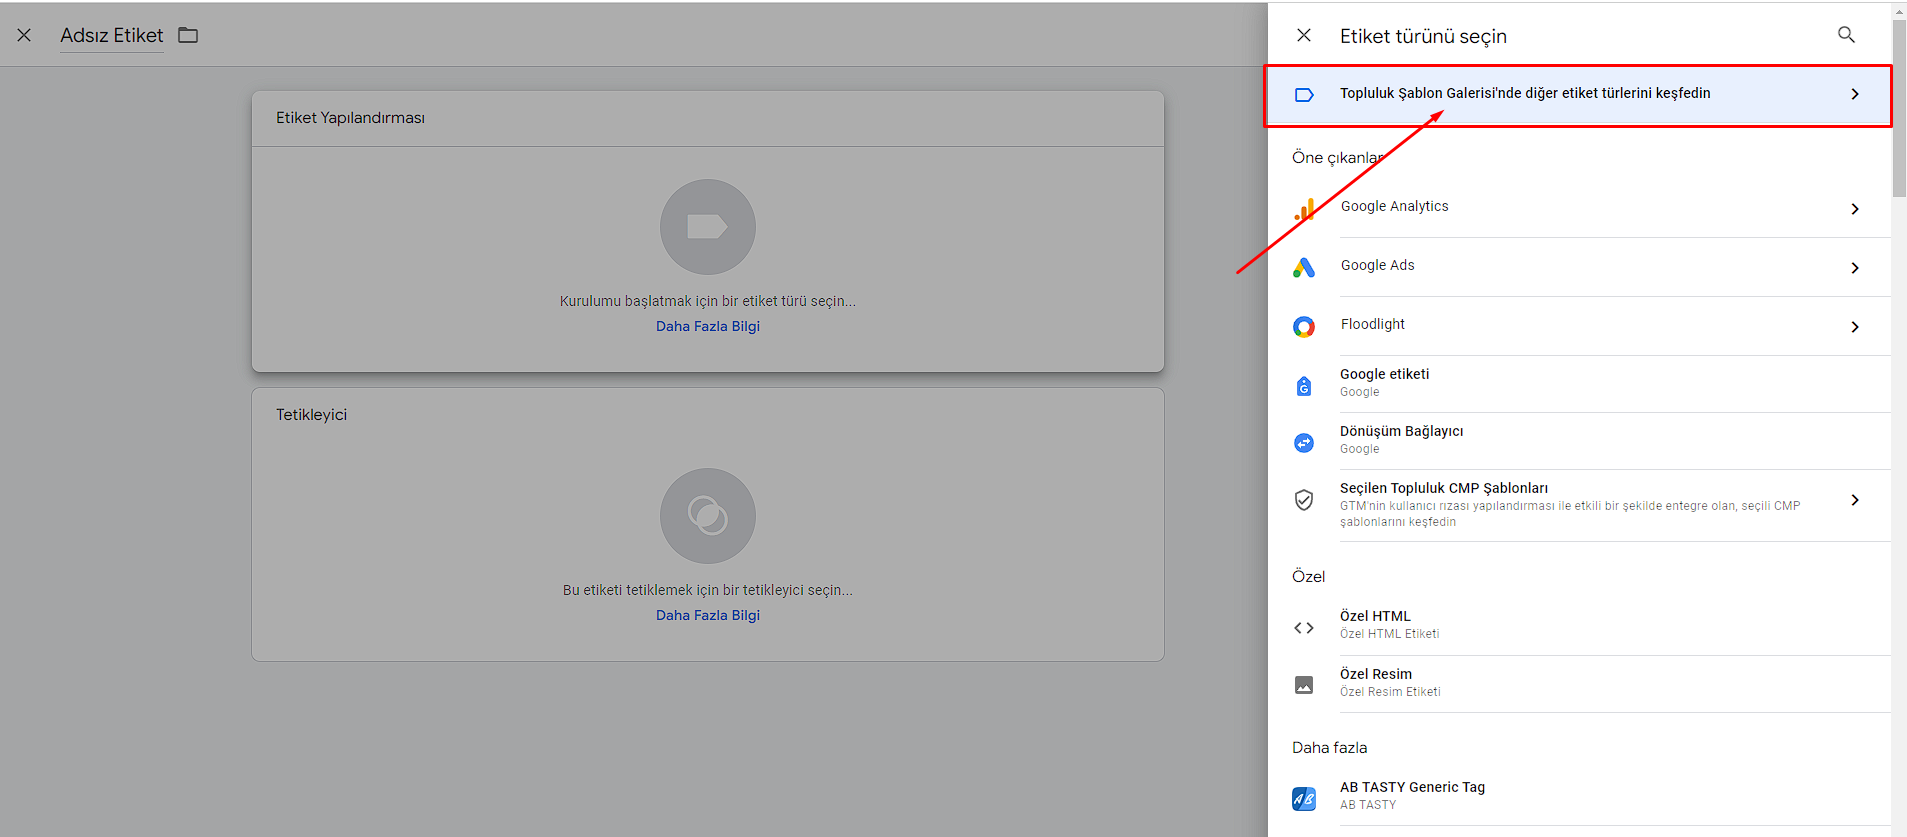1907x837 pixels.
Task: Click the Dönüşüm Bağlayıcı icon
Action: tap(1304, 443)
